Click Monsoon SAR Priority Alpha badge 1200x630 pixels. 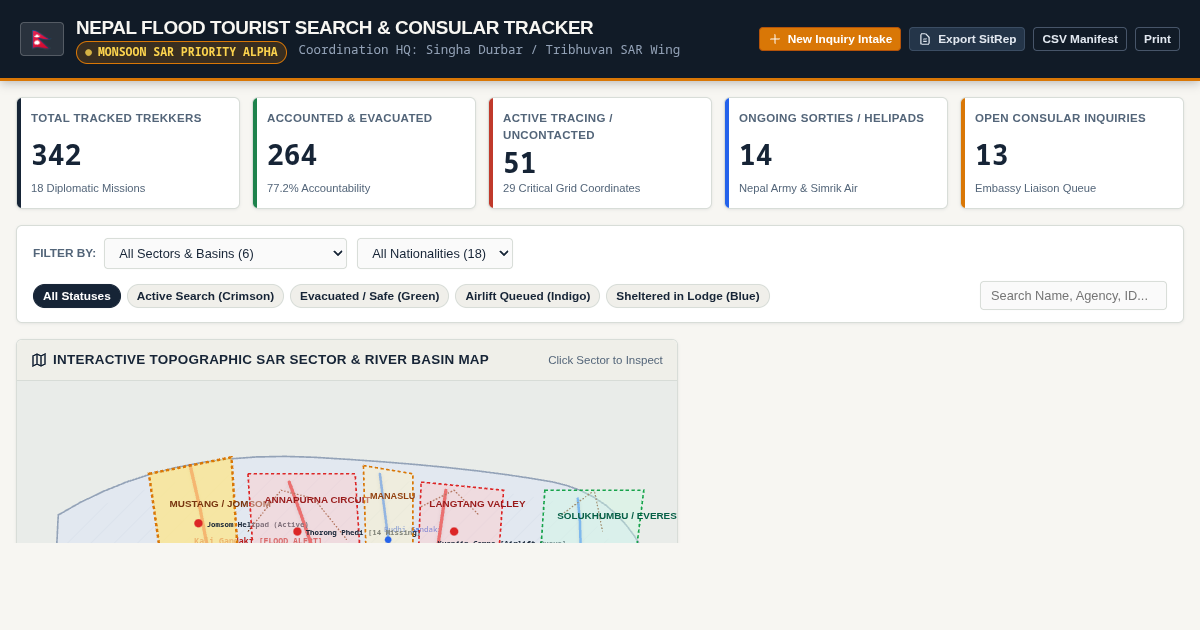tap(181, 52)
